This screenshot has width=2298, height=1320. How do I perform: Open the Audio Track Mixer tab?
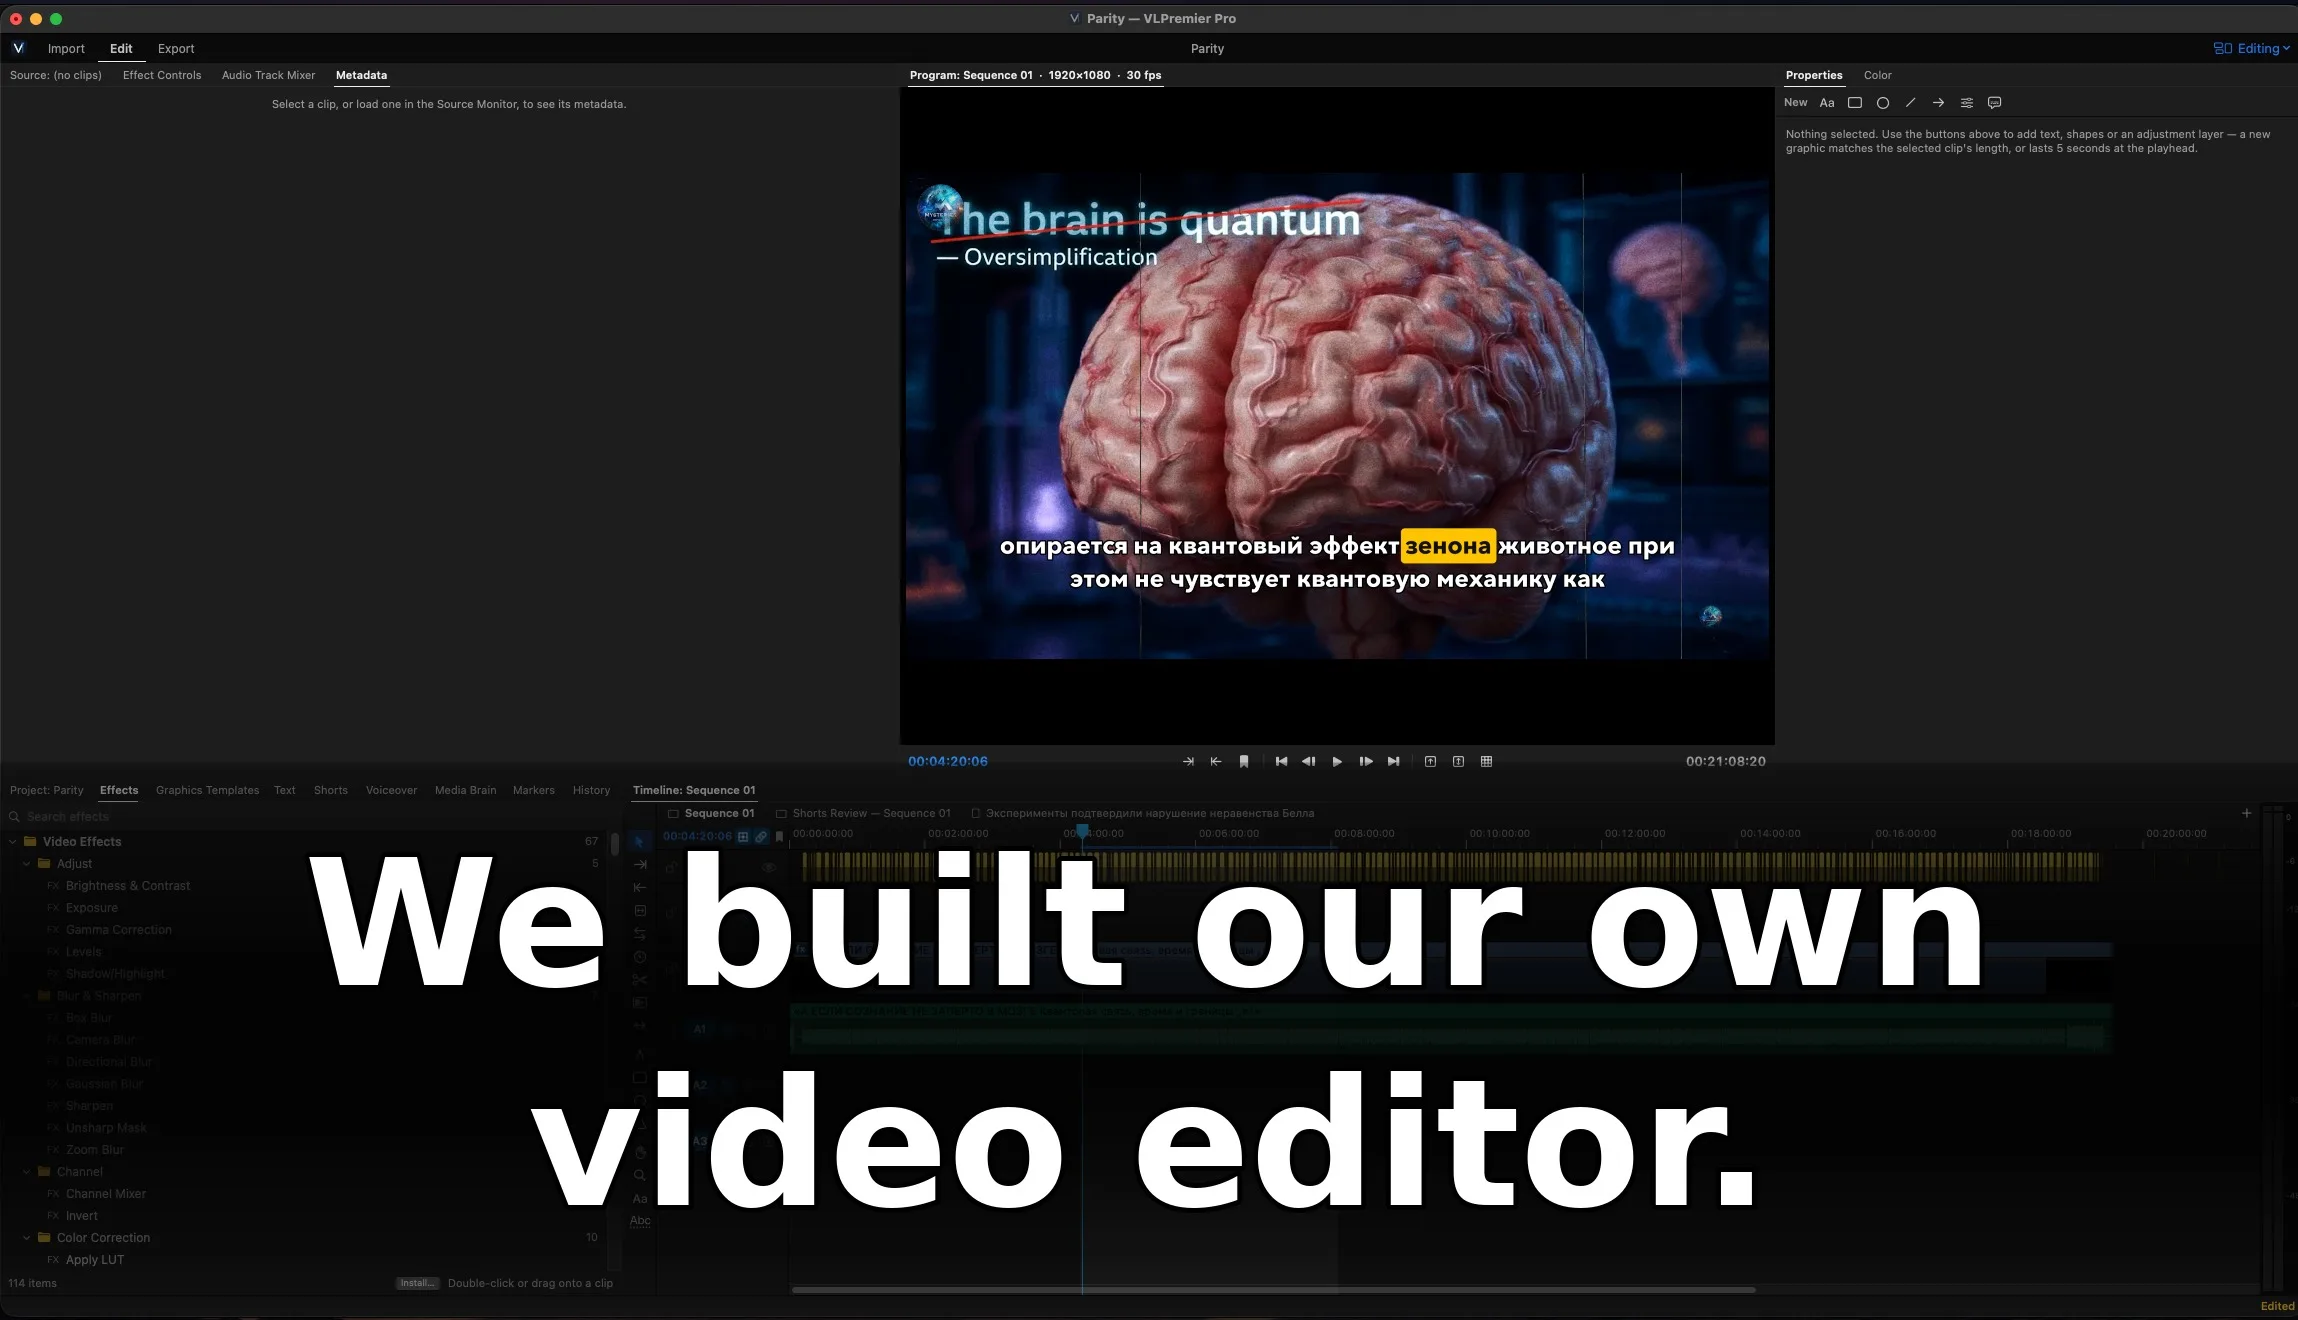(268, 75)
